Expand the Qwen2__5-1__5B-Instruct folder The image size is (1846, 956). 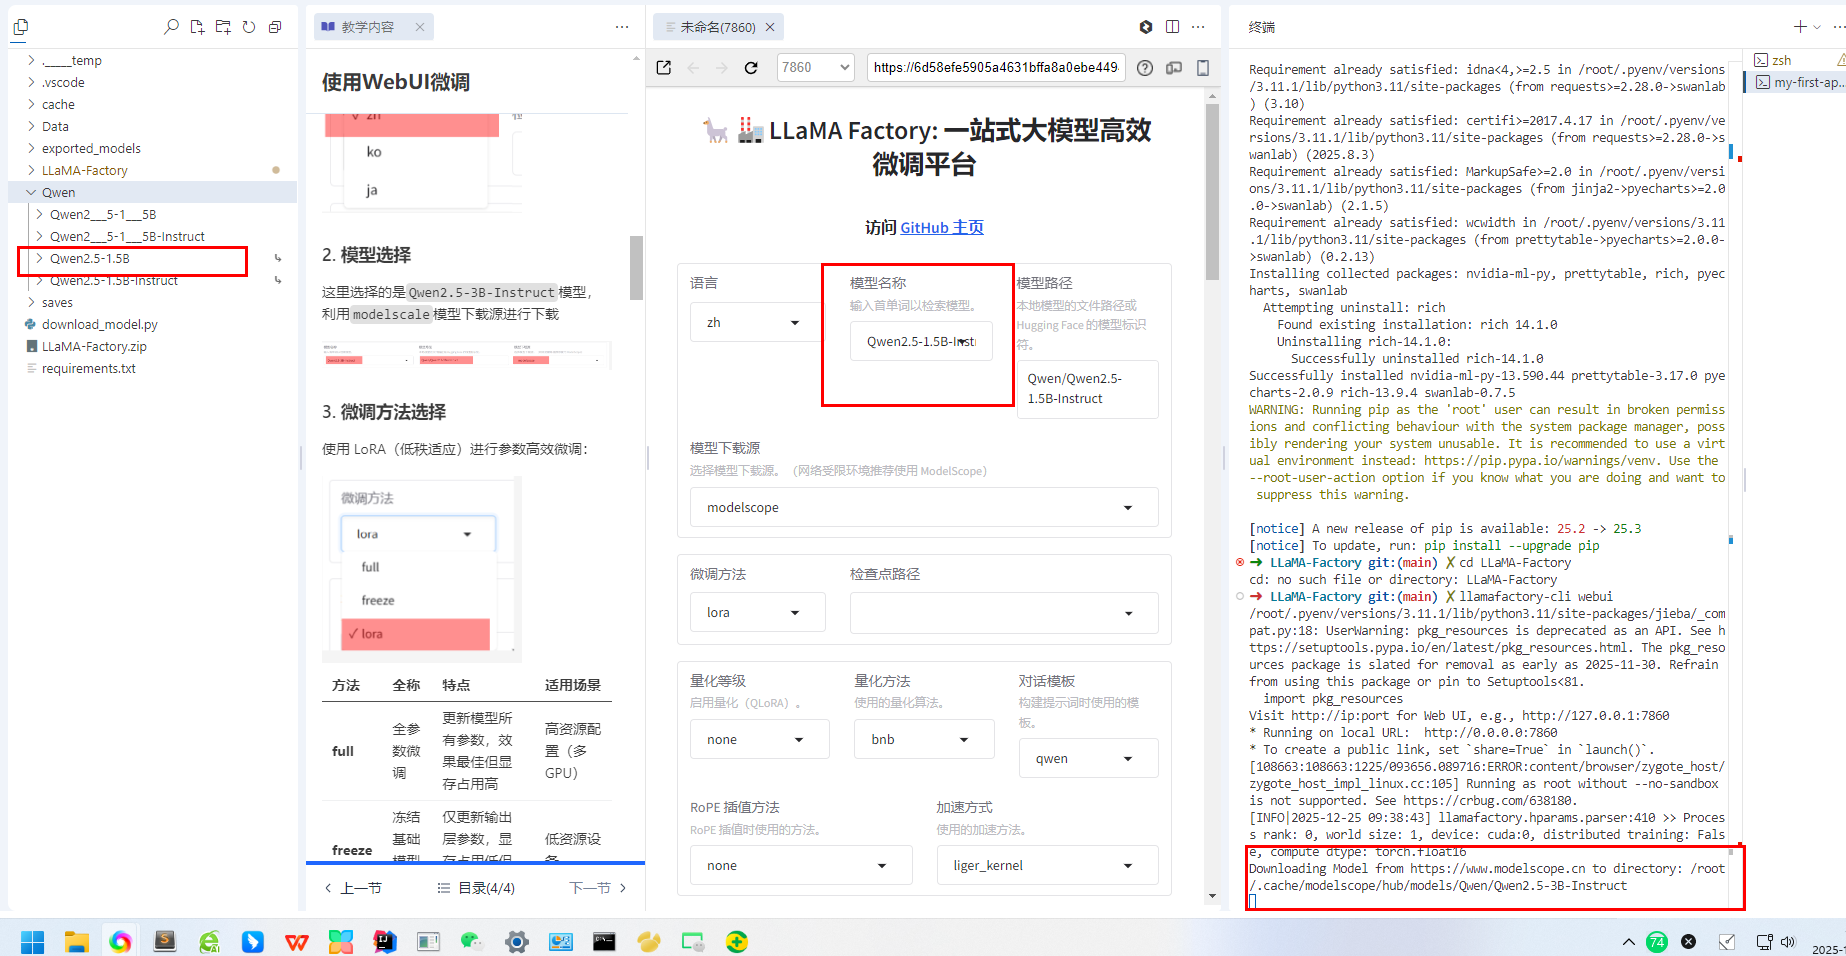coord(152,236)
